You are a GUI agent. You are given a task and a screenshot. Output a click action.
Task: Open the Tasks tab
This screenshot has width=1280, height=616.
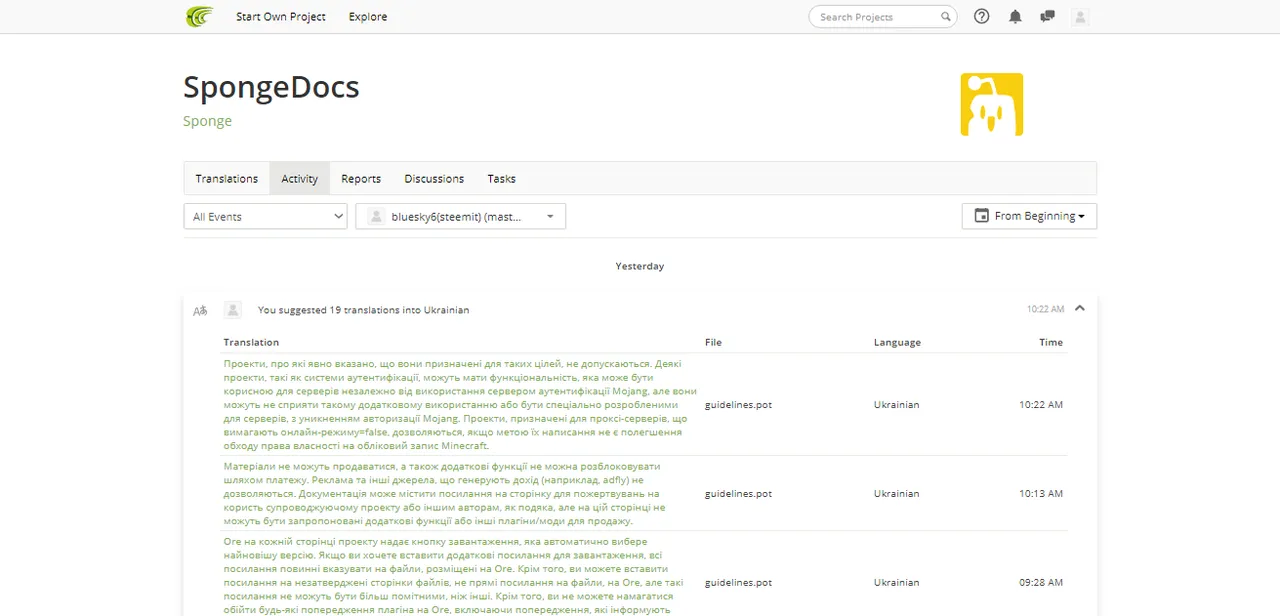(502, 178)
